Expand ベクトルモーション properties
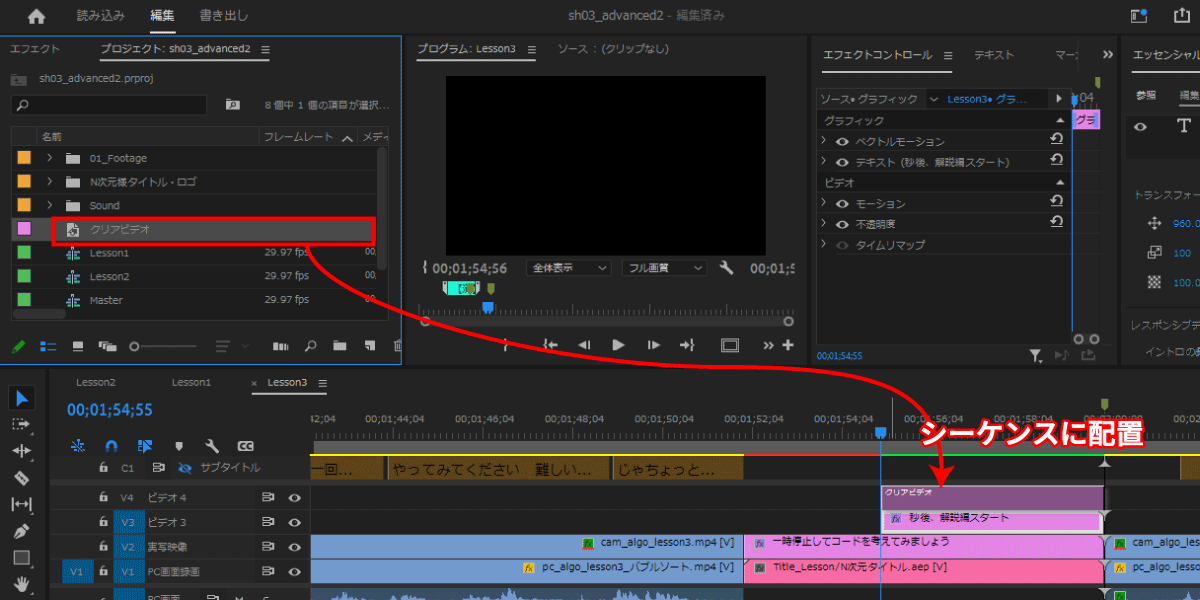This screenshot has height=600, width=1200. 824,141
